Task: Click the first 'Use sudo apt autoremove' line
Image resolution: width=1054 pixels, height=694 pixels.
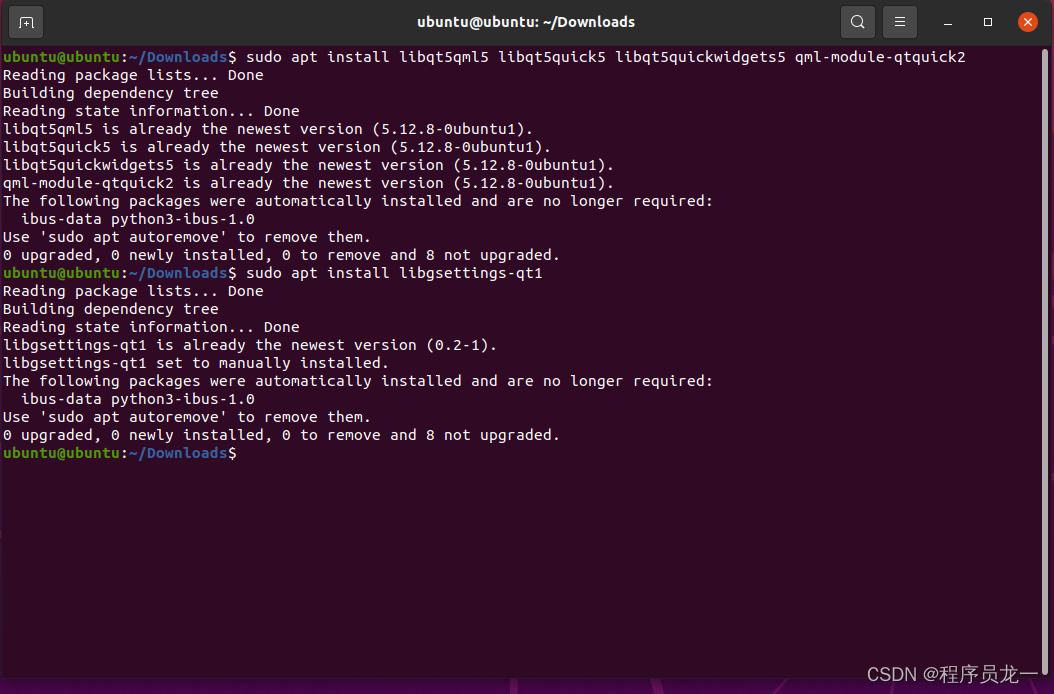Action: 187,237
